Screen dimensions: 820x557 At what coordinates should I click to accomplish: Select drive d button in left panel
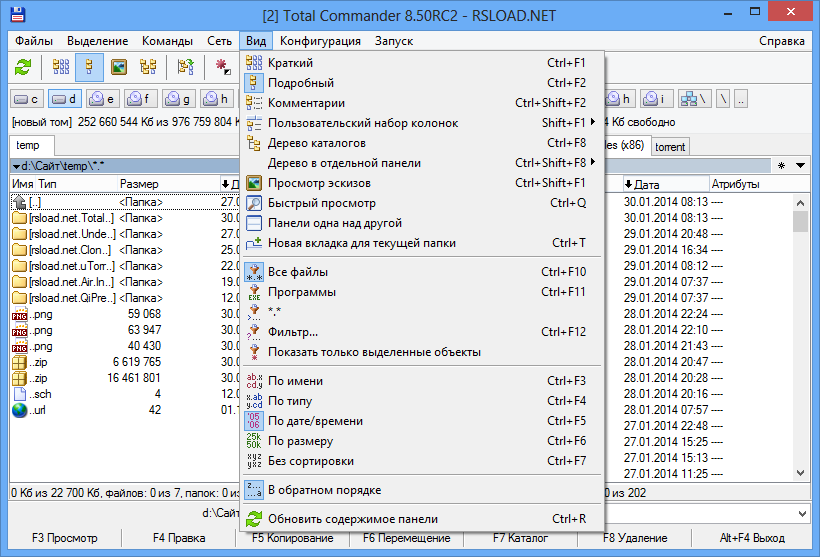click(64, 99)
